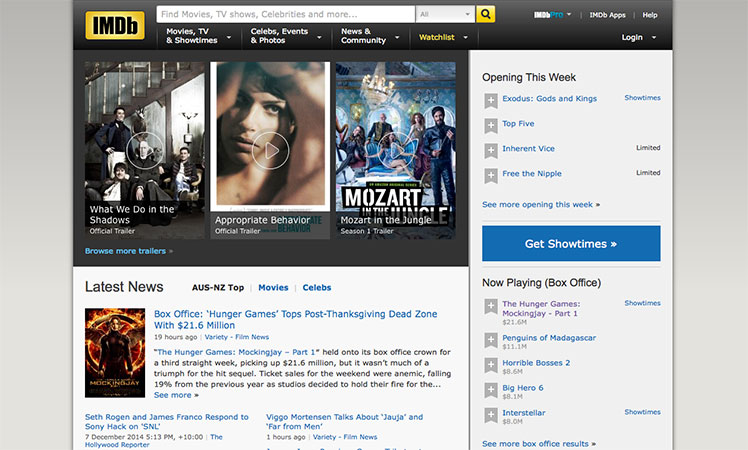The image size is (748, 450).
Task: Open the Mockingjay poster thumbnail
Action: pos(115,353)
